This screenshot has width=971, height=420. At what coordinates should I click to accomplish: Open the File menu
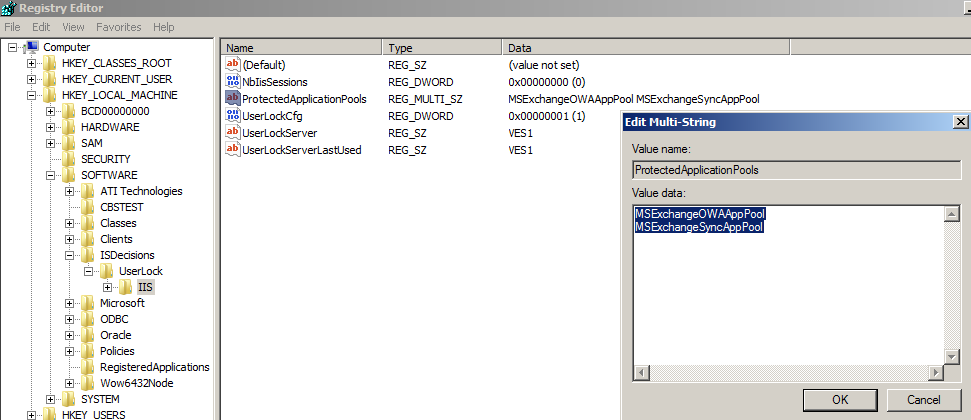[12, 27]
